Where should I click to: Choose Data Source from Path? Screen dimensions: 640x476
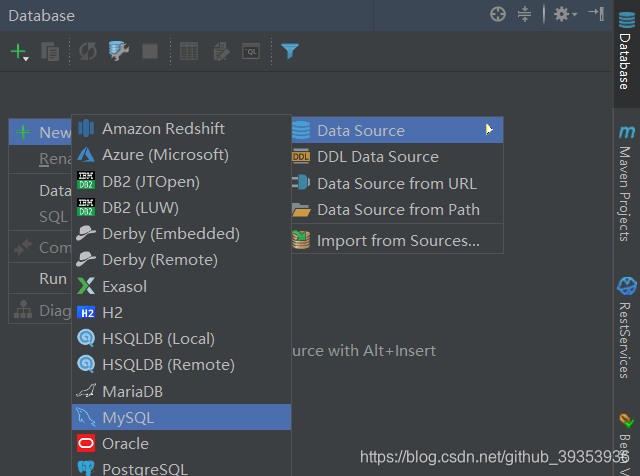click(x=397, y=209)
